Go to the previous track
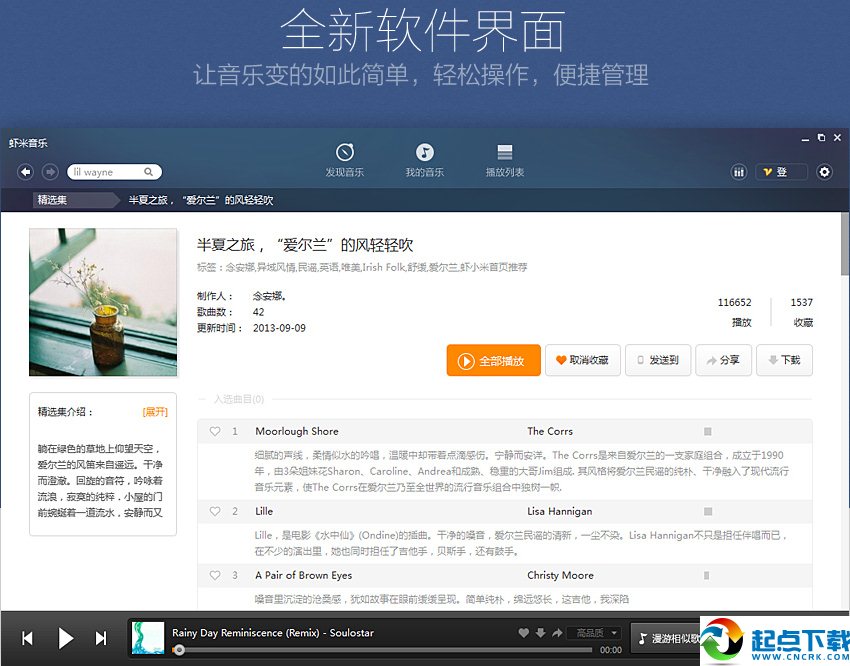Image resolution: width=850 pixels, height=666 pixels. [x=27, y=638]
